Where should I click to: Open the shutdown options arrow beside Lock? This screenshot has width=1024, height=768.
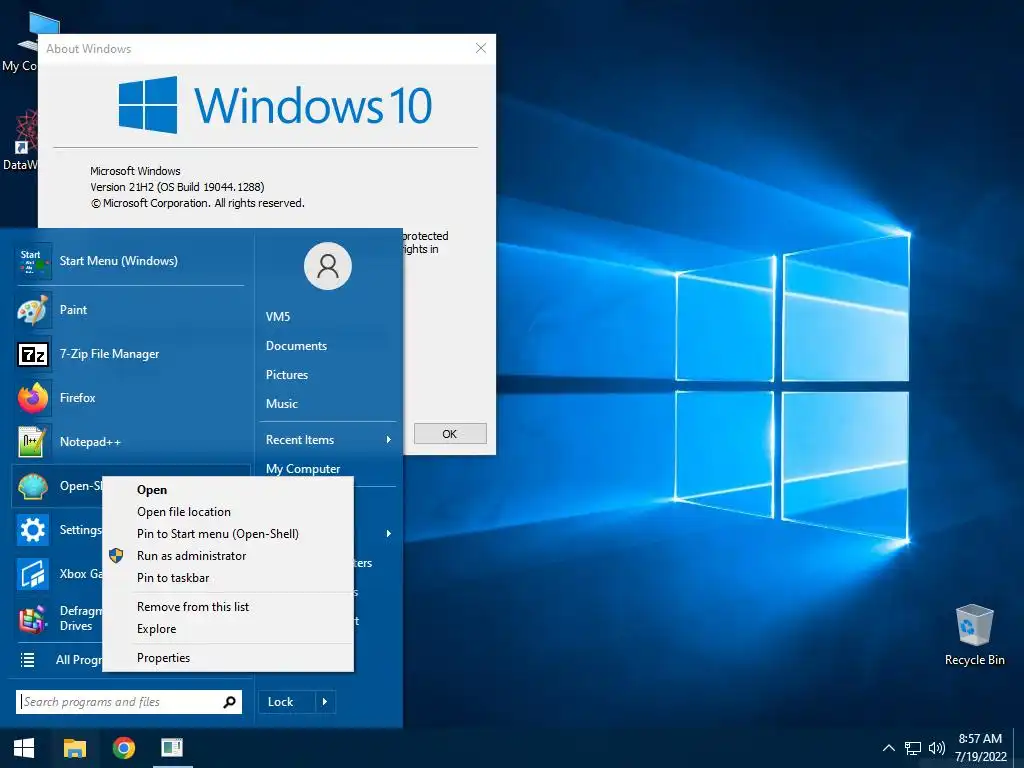click(x=325, y=702)
